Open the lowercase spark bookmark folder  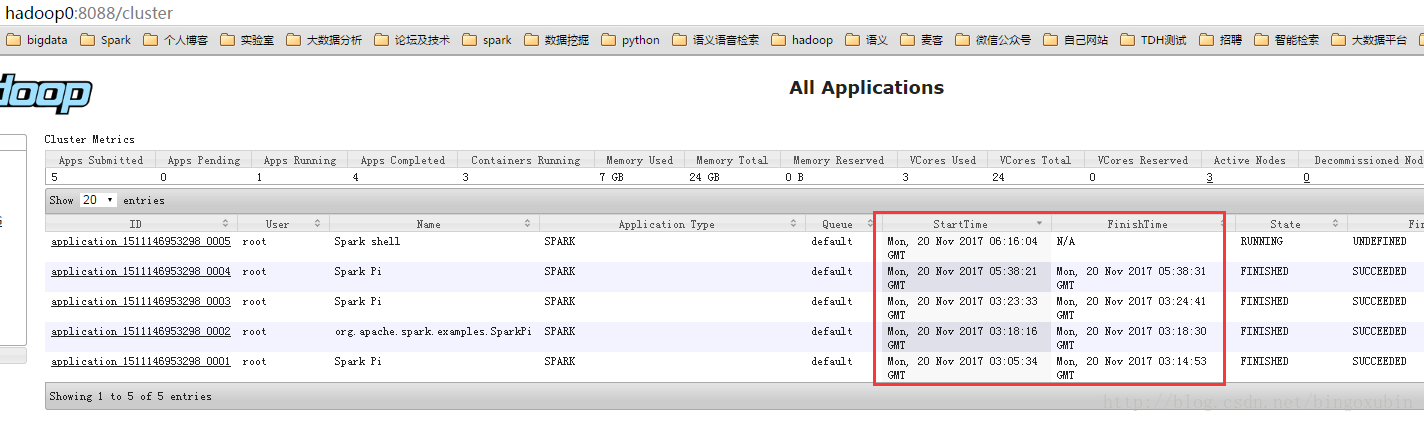click(x=487, y=40)
